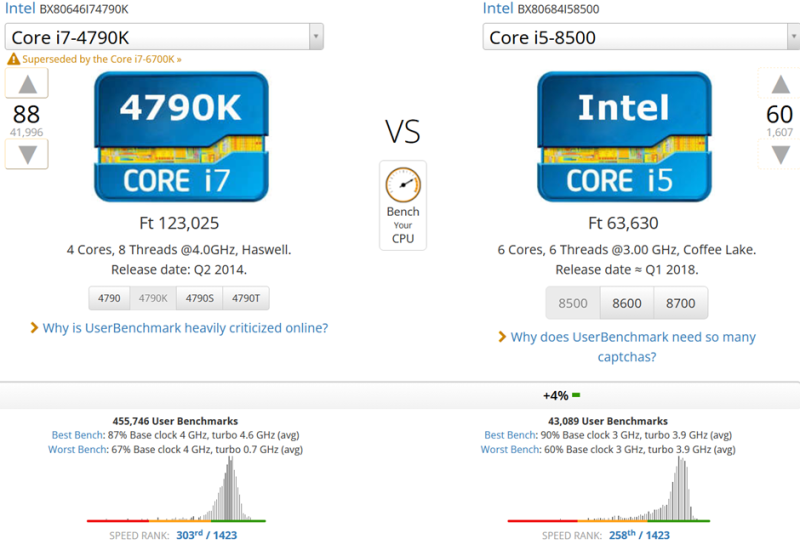The height and width of the screenshot is (550, 800).
Task: Downvote the Core i7-4790K
Action: coord(27,153)
